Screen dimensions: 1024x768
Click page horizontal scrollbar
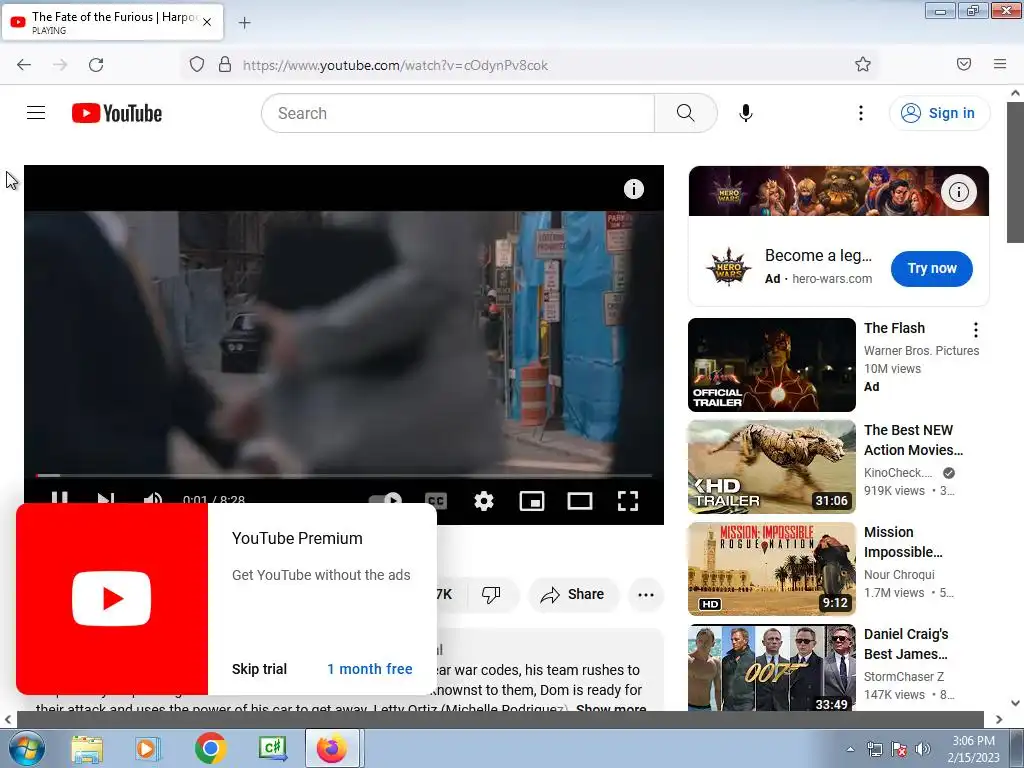[x=500, y=719]
